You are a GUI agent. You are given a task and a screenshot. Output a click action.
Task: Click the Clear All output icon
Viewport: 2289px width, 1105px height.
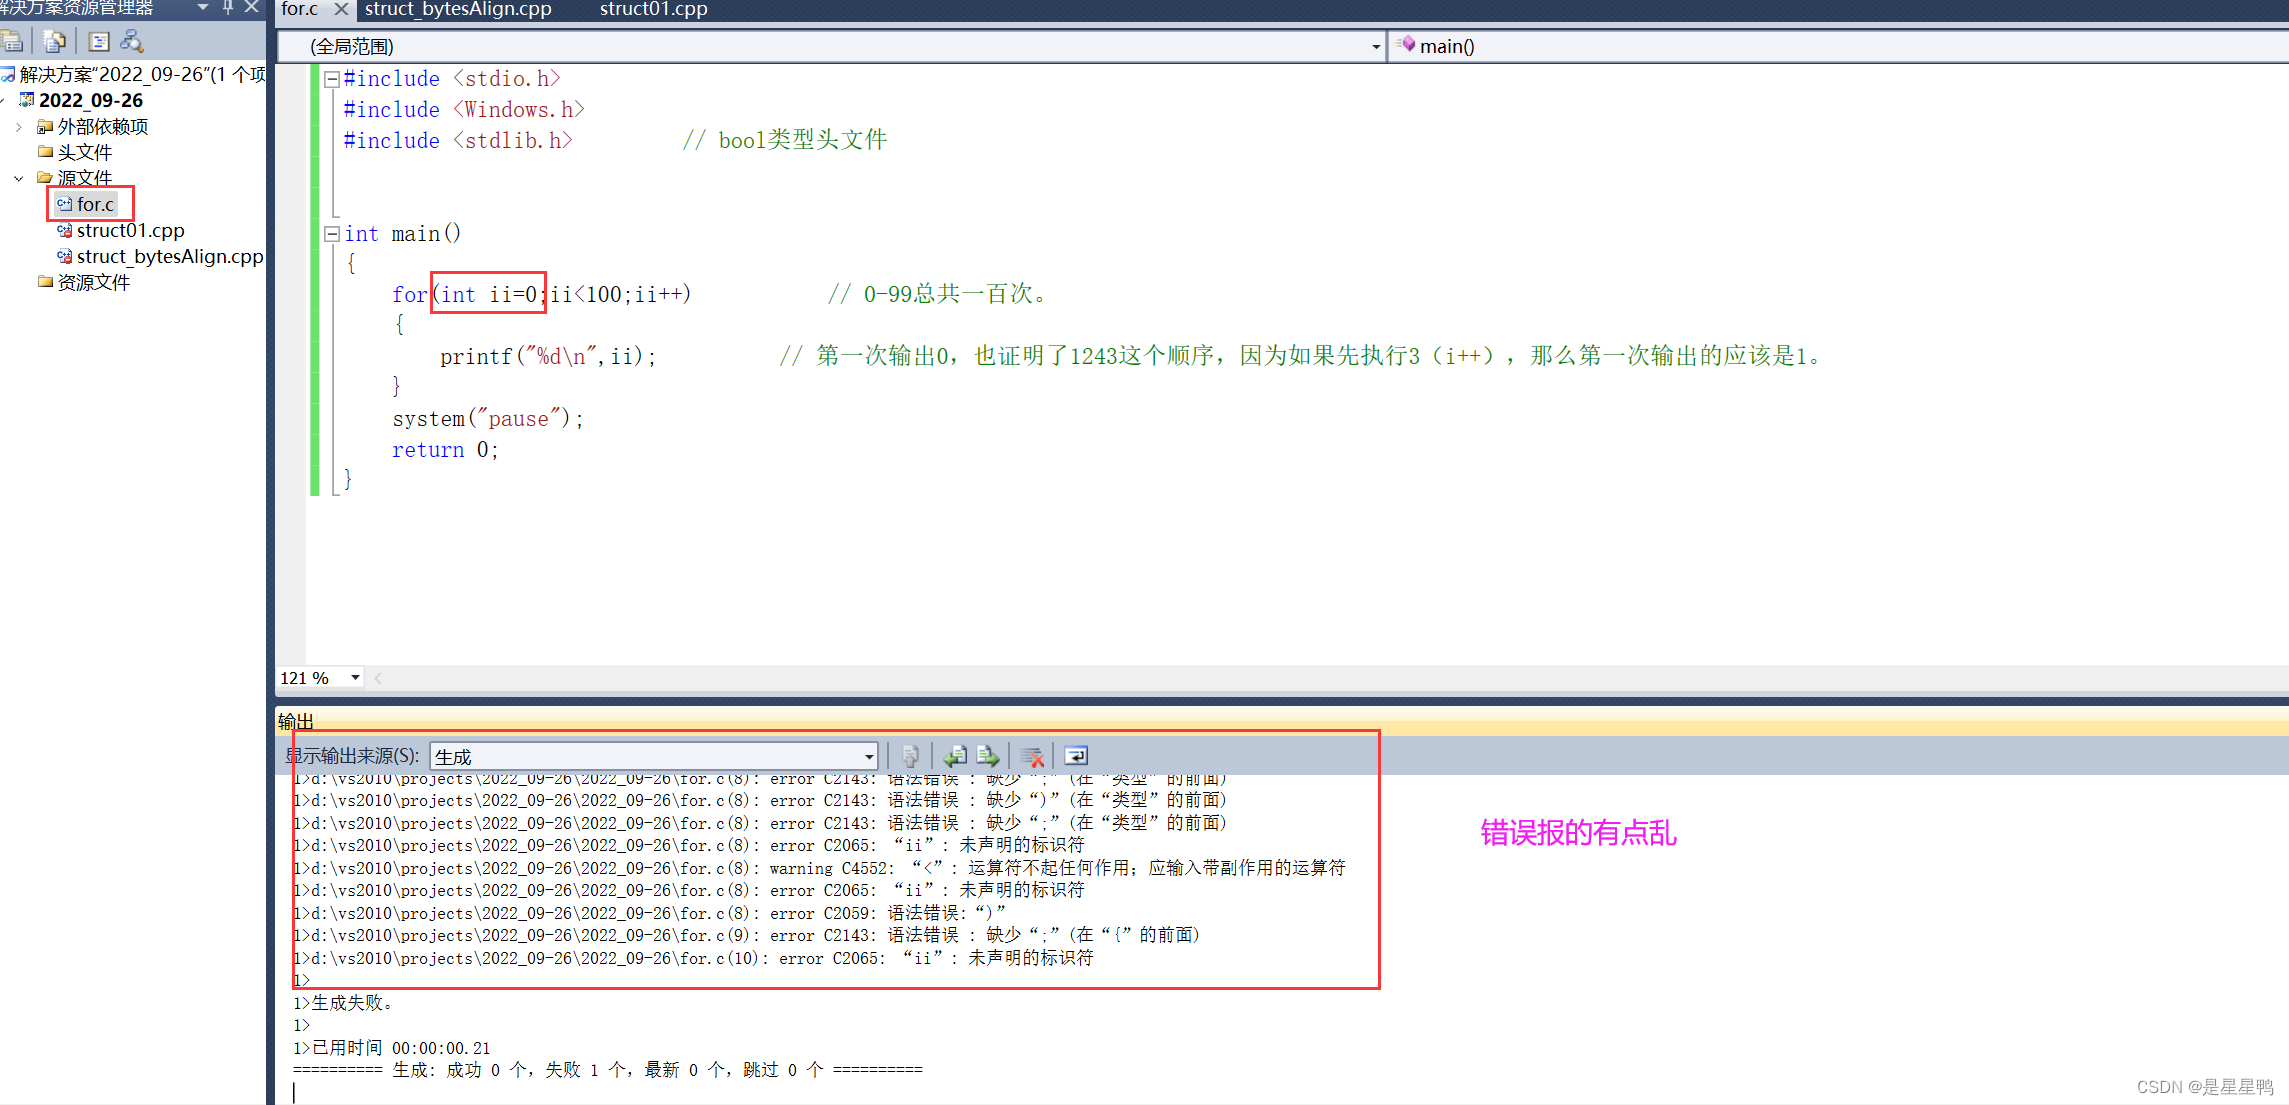click(1032, 756)
